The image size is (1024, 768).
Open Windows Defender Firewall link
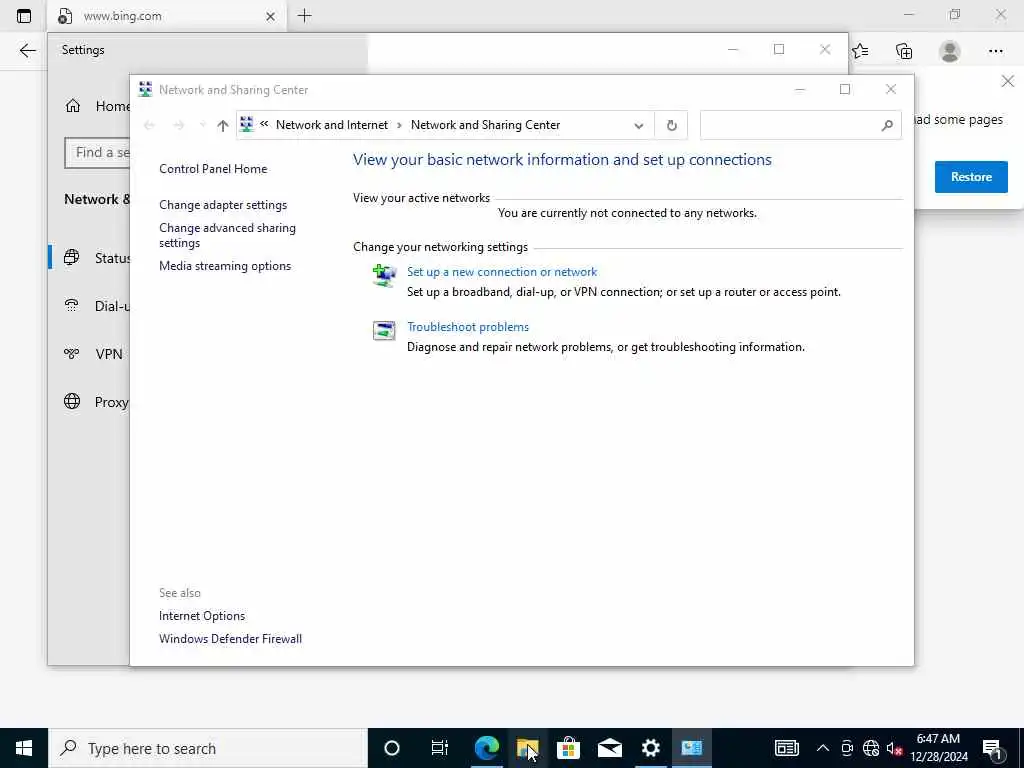coord(230,639)
